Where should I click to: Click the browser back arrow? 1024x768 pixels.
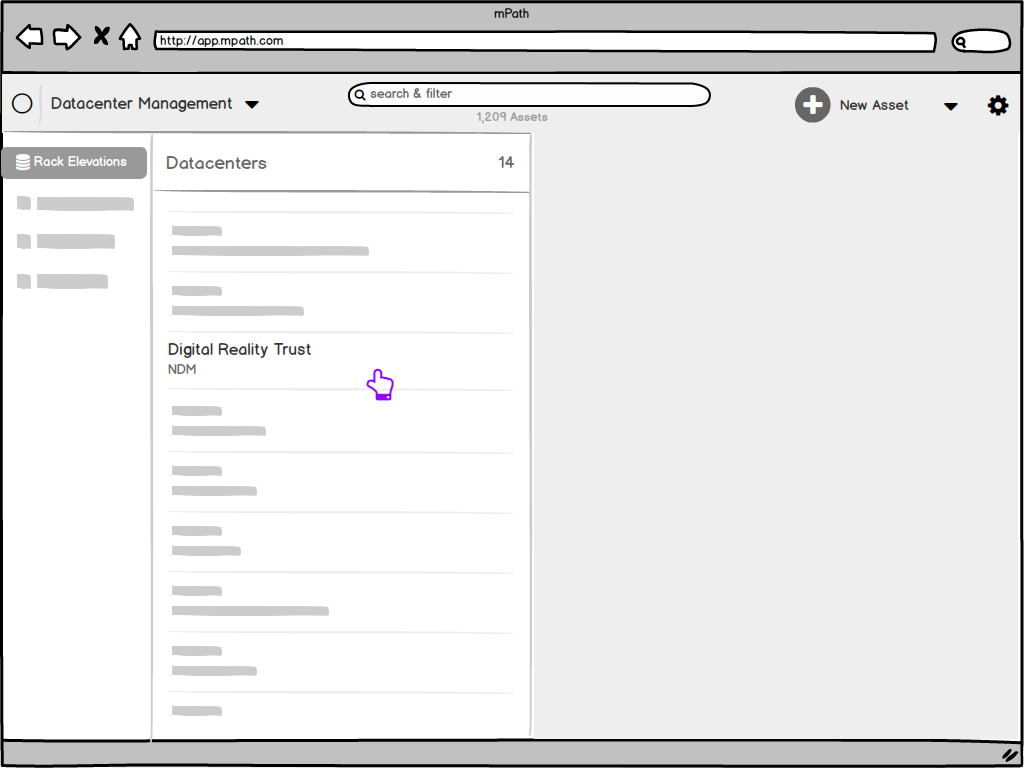29,36
